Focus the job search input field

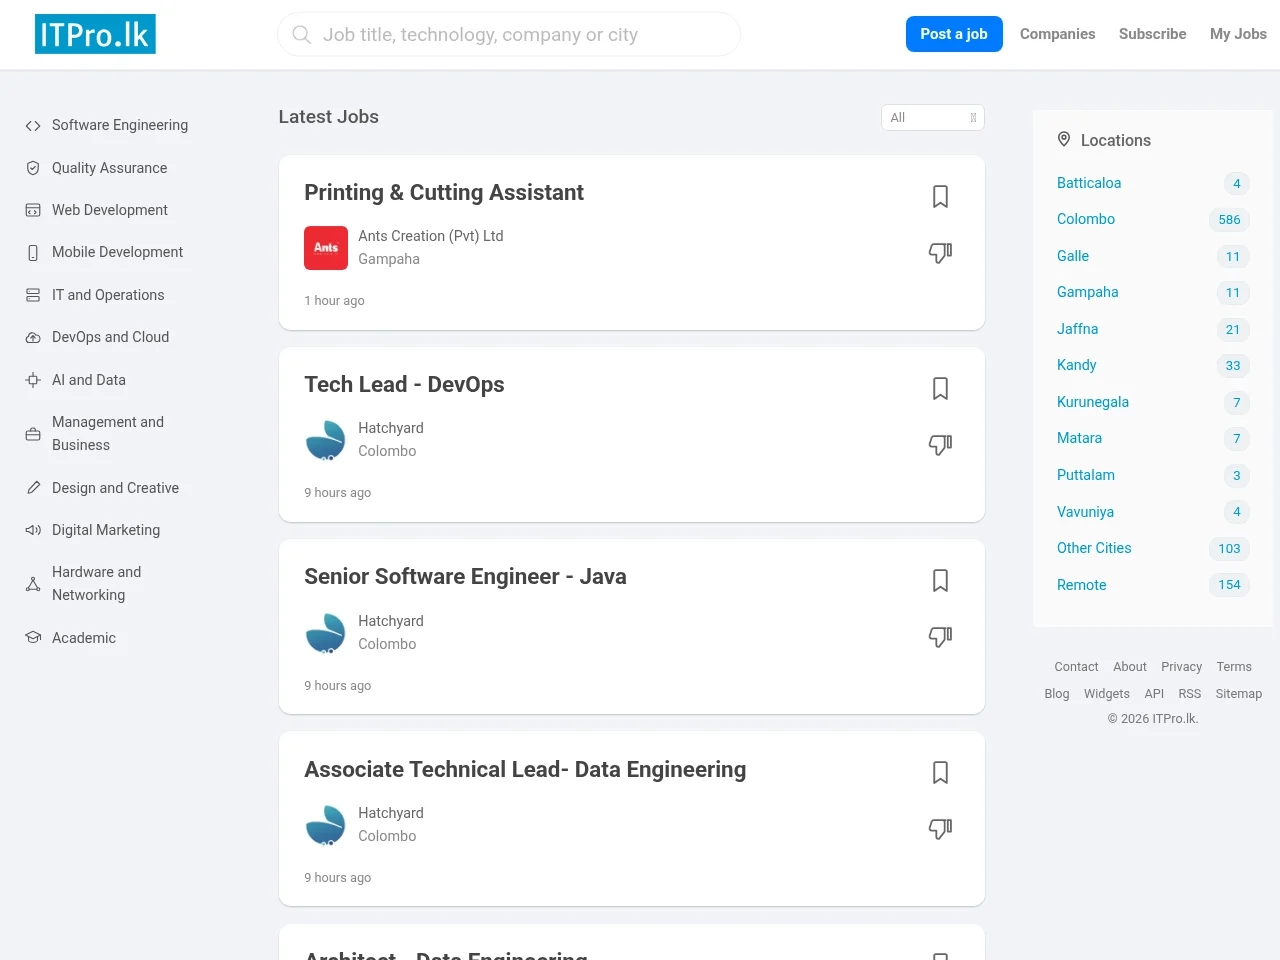coord(509,35)
